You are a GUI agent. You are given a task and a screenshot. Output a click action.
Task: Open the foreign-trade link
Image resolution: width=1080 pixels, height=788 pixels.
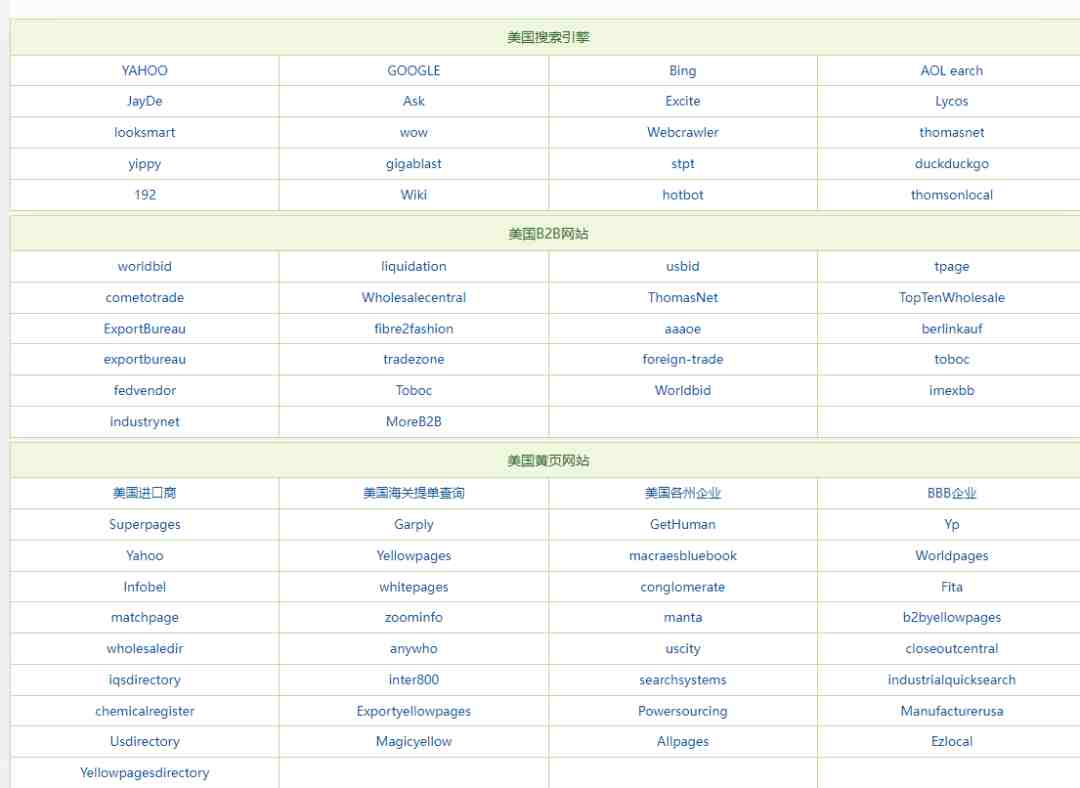tap(683, 359)
